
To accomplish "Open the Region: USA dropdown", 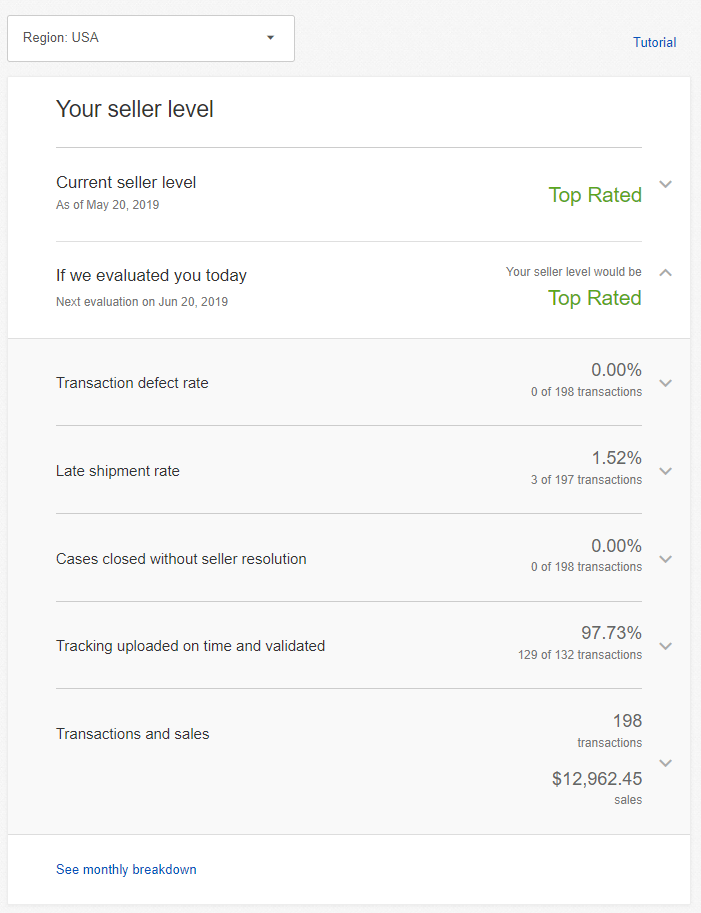I will (x=150, y=38).
